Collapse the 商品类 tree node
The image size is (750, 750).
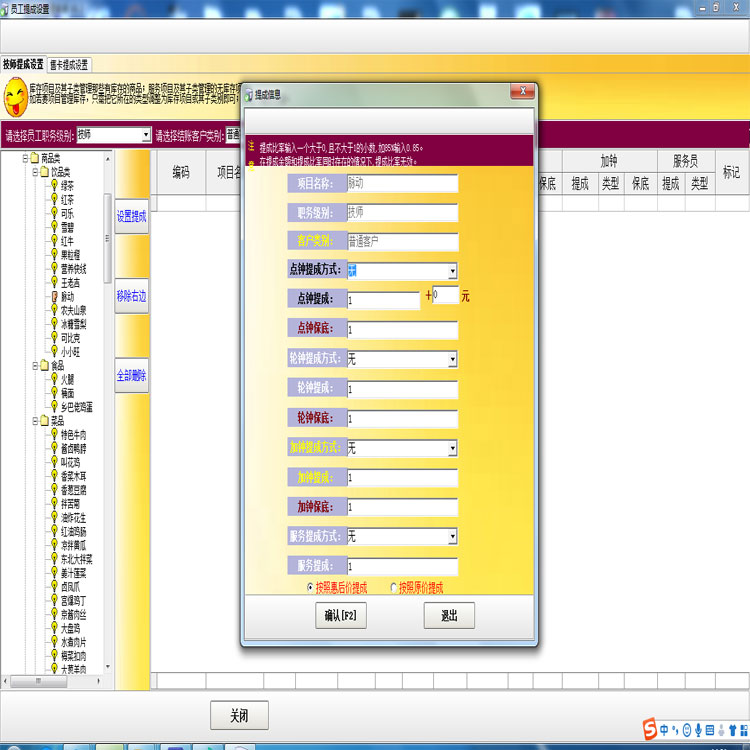coord(25,157)
